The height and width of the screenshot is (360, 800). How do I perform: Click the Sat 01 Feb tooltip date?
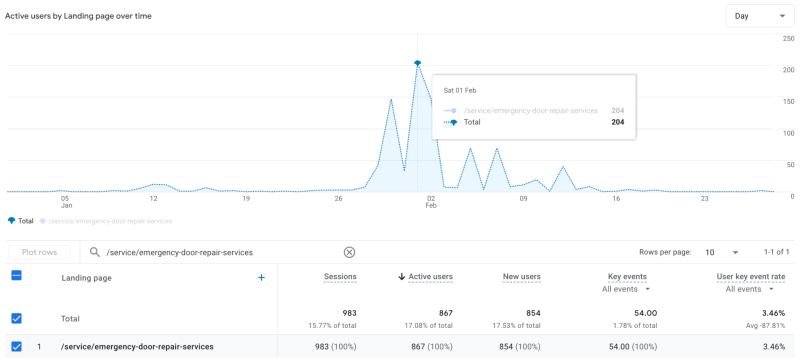click(x=459, y=91)
